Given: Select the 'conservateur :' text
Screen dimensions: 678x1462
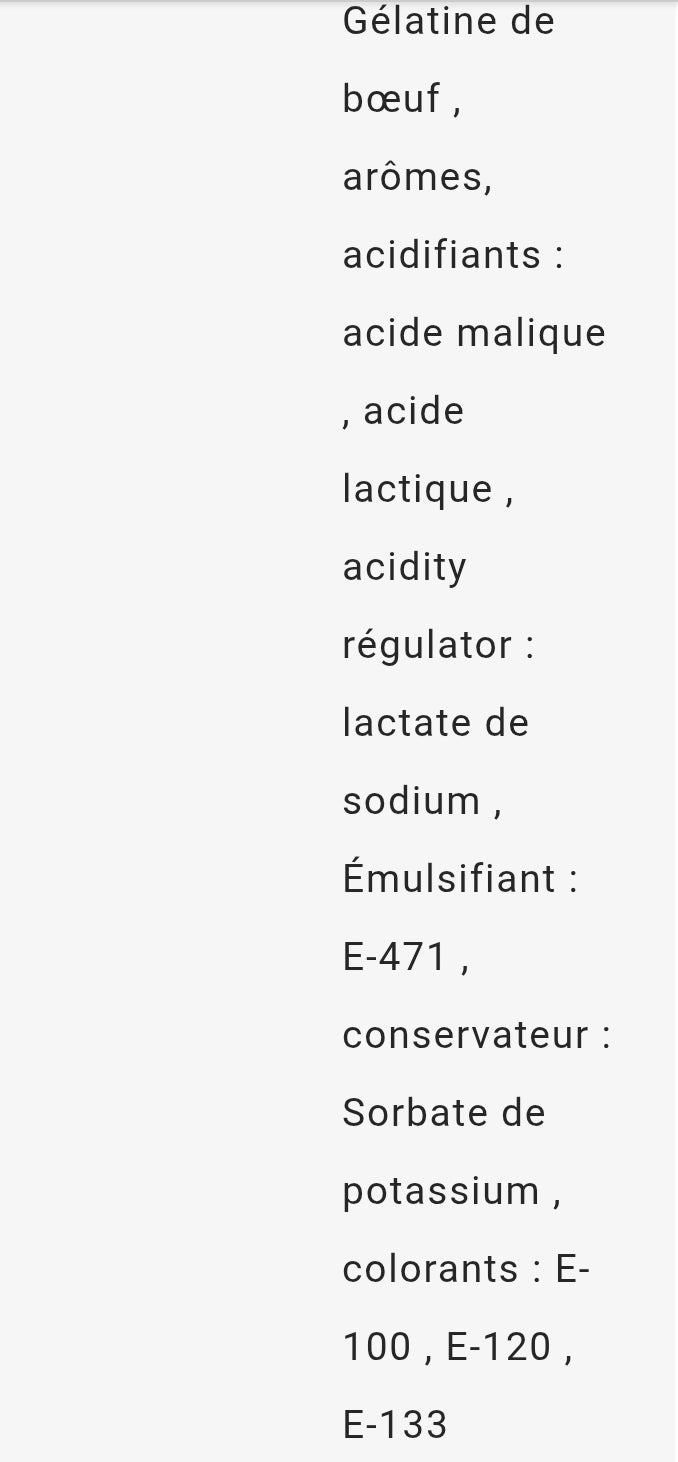Looking at the screenshot, I should click(476, 1035).
